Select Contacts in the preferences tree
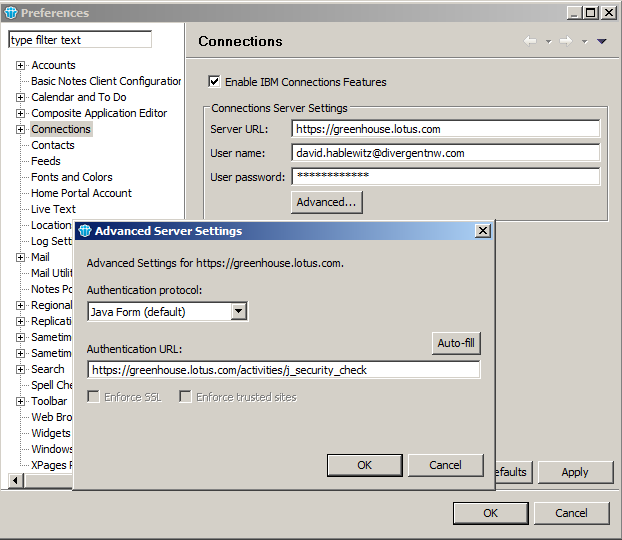This screenshot has height=540, width=622. pyautogui.click(x=52, y=145)
